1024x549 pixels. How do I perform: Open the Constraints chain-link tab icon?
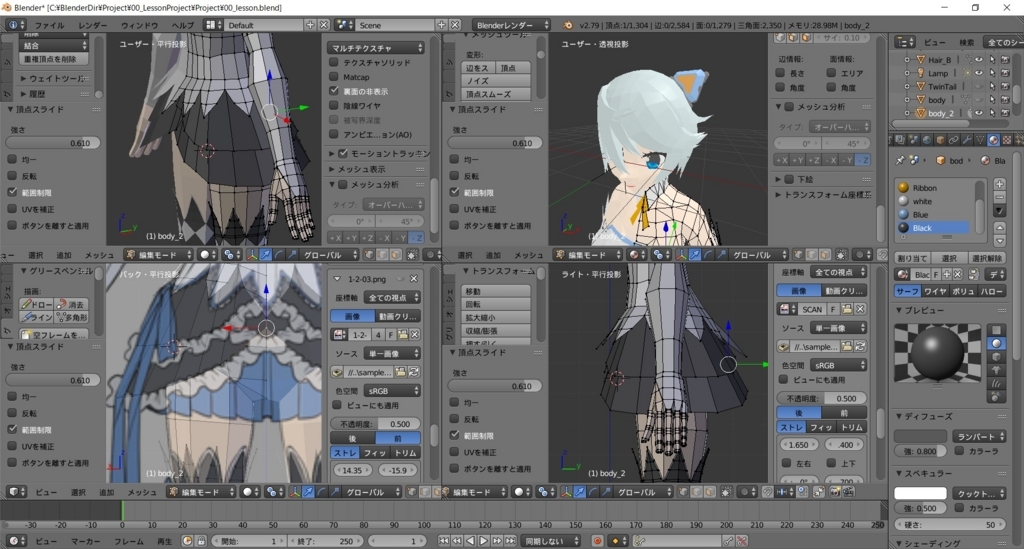click(x=953, y=140)
